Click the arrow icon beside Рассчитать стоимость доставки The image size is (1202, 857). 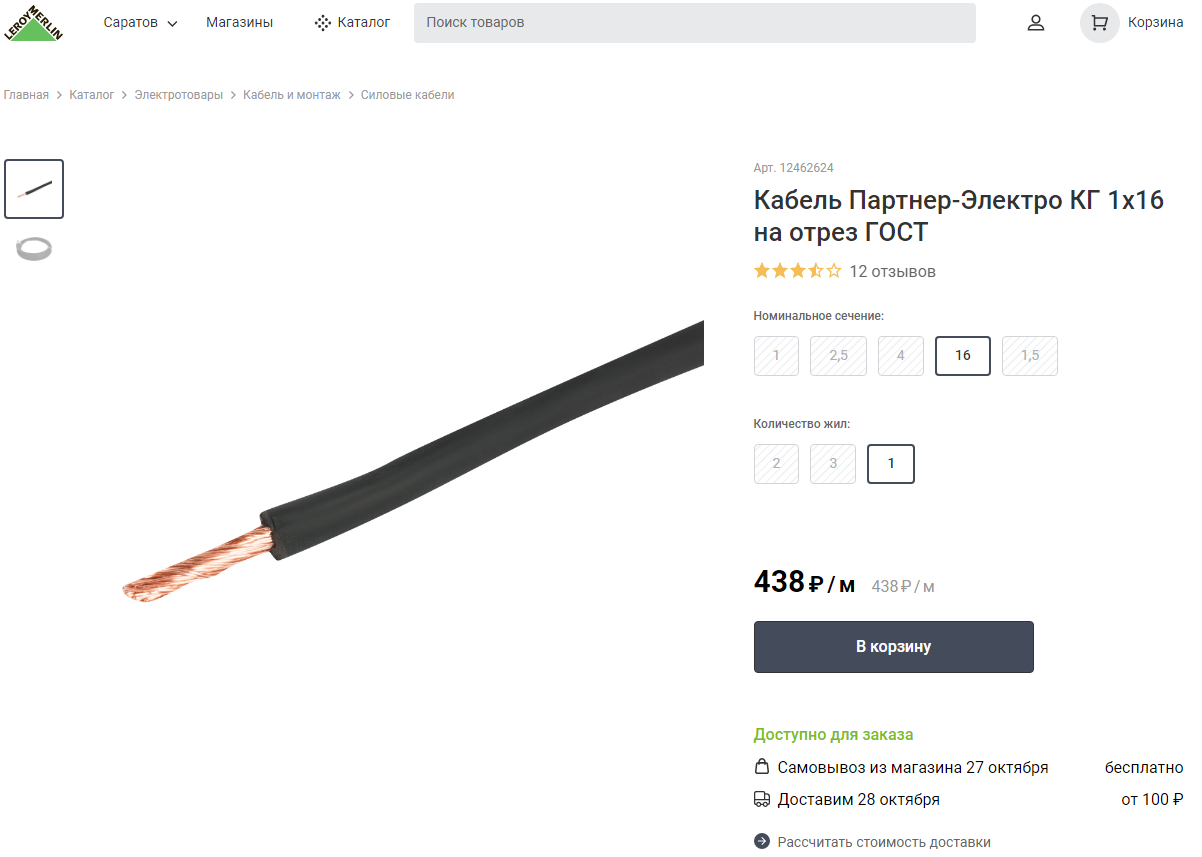(x=762, y=842)
